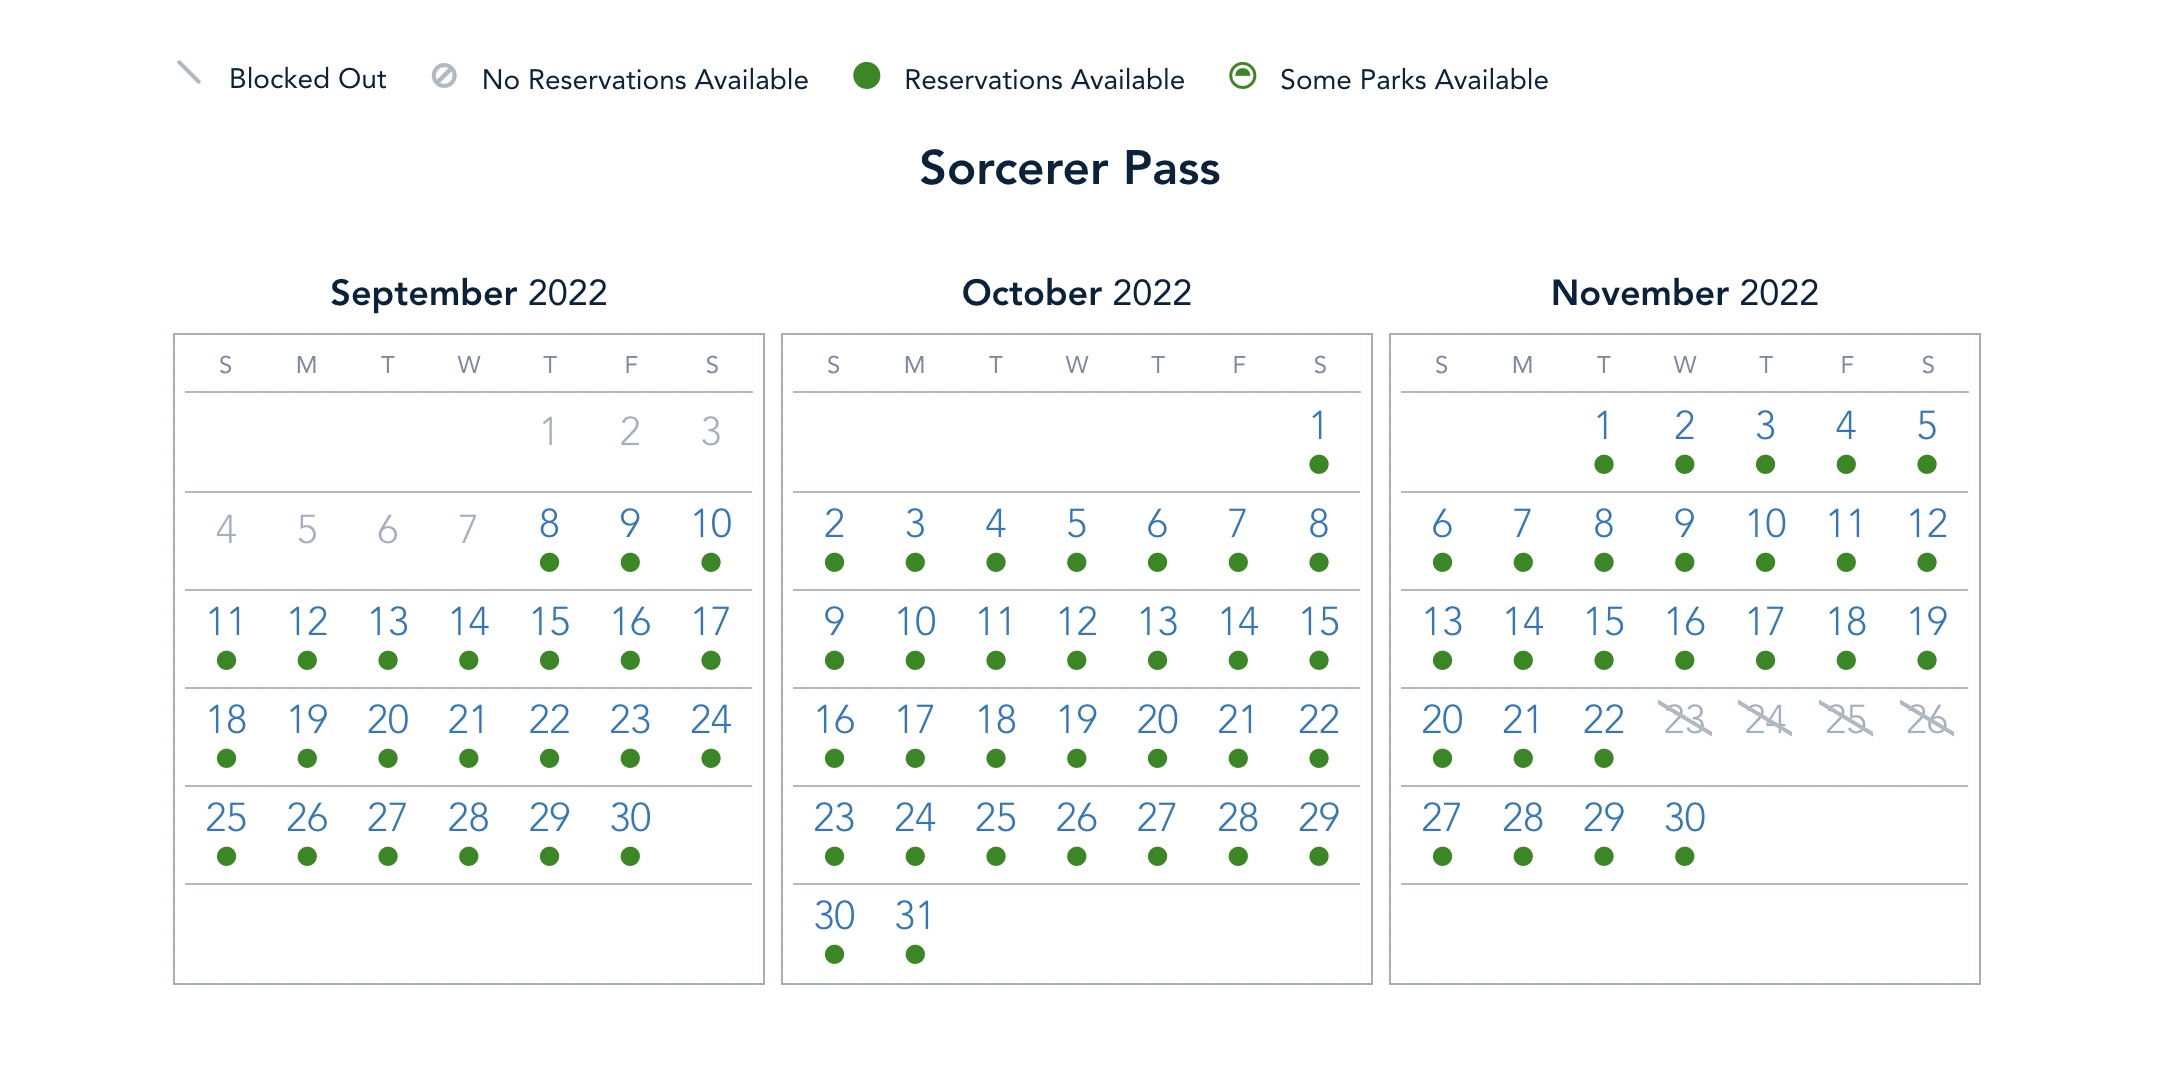This screenshot has height=1070, width=2166.
Task: Click the Some Parks Available legend icon
Action: 1242,76
